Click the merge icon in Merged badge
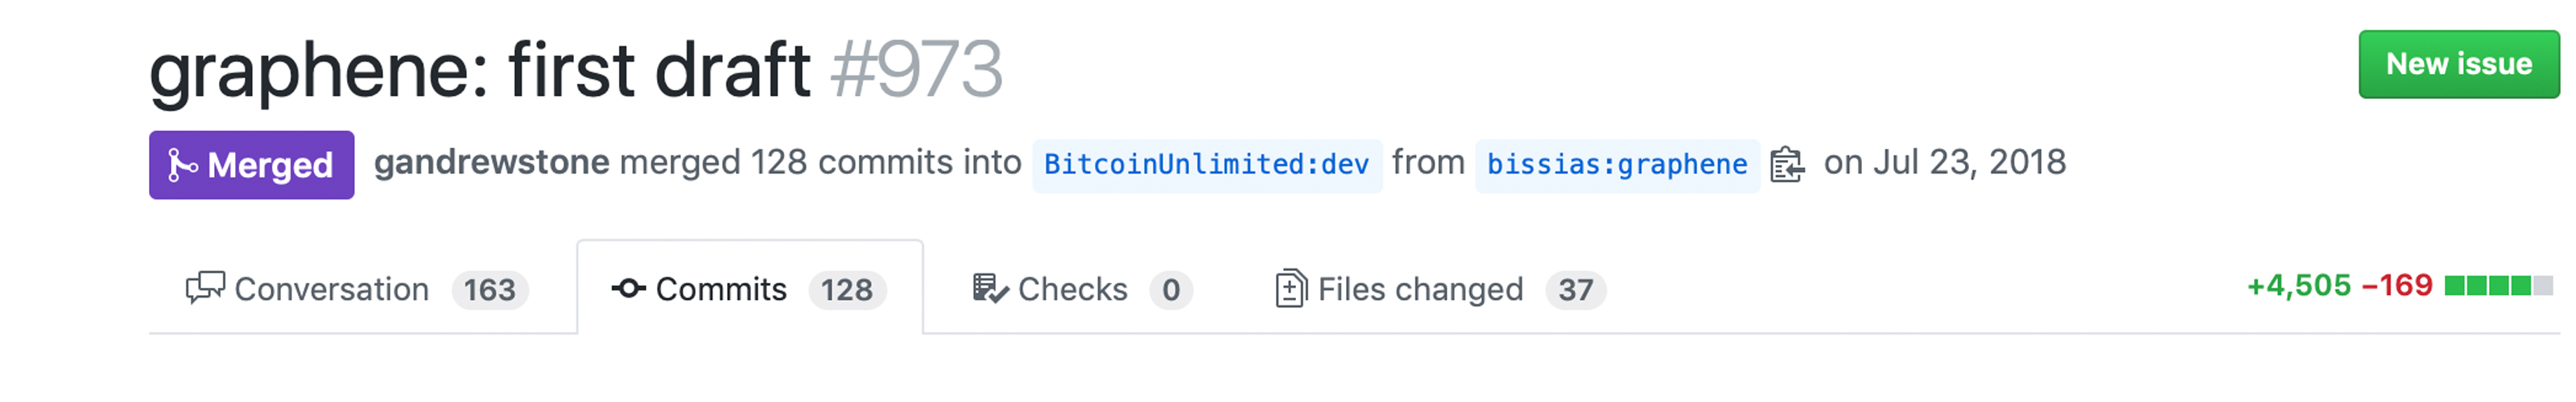 click(x=182, y=165)
